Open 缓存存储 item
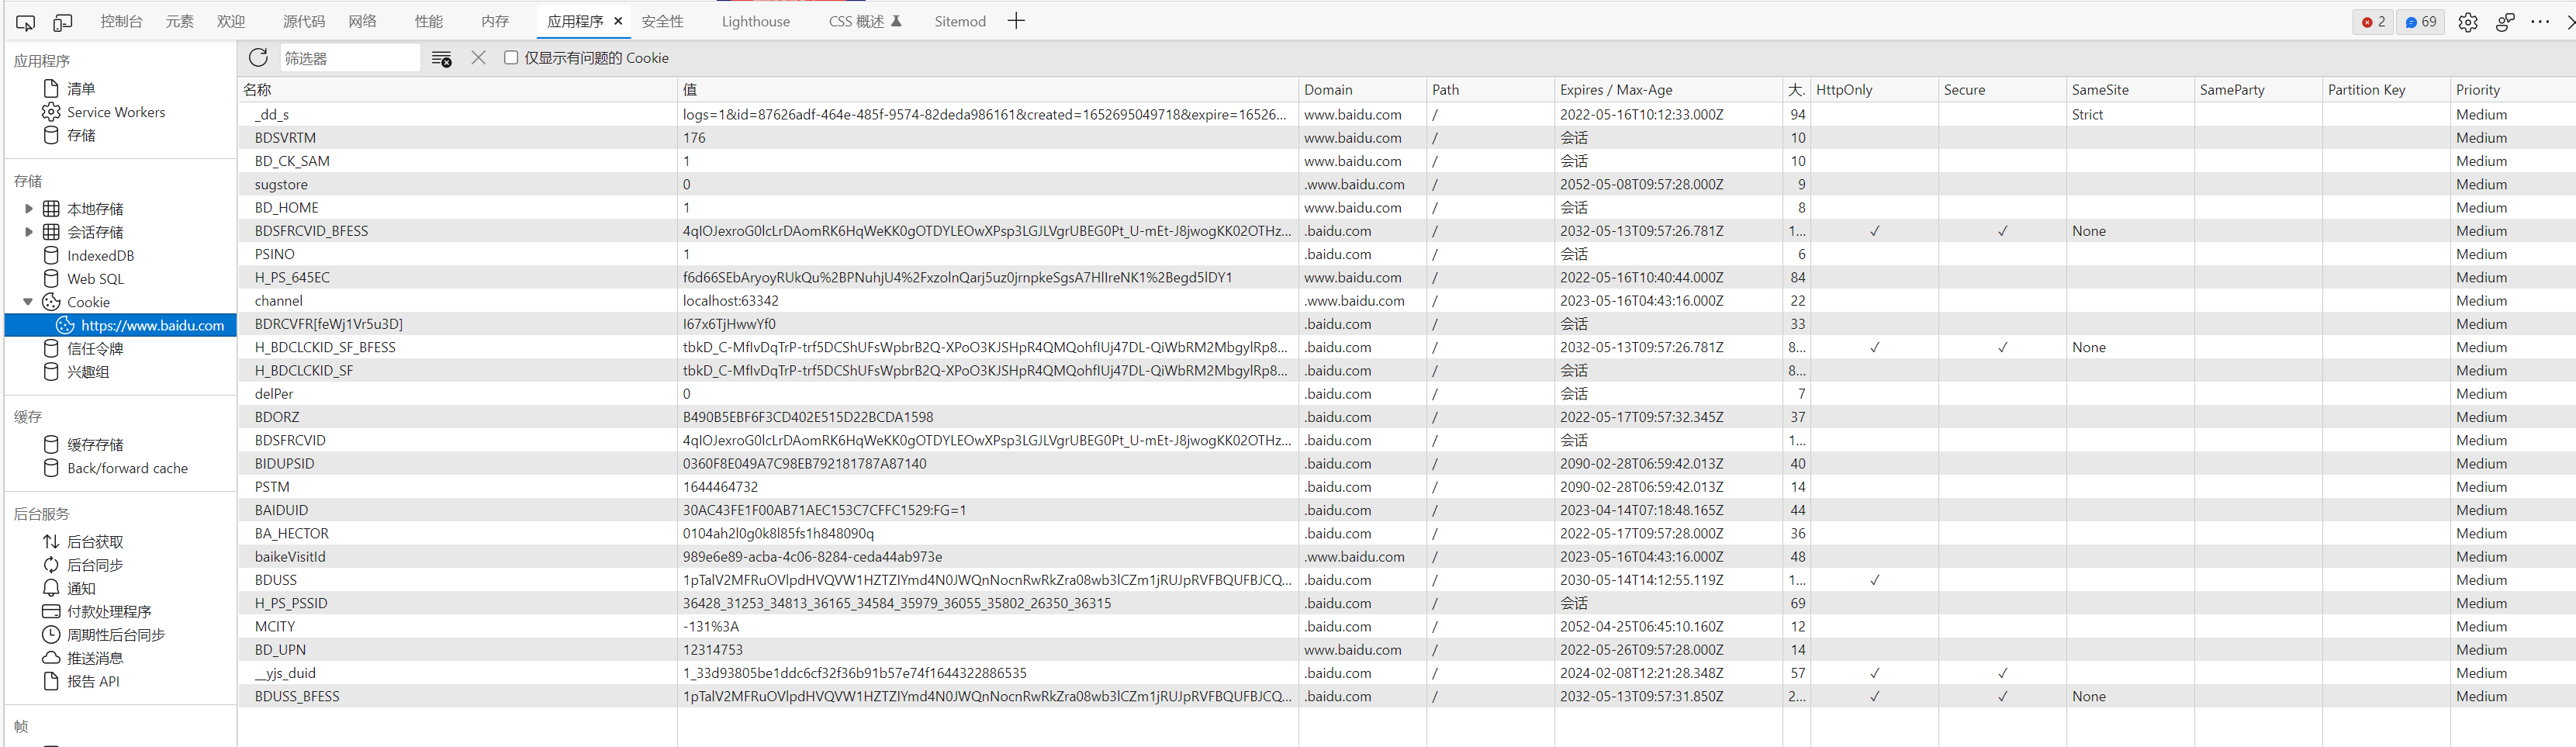 tap(95, 445)
